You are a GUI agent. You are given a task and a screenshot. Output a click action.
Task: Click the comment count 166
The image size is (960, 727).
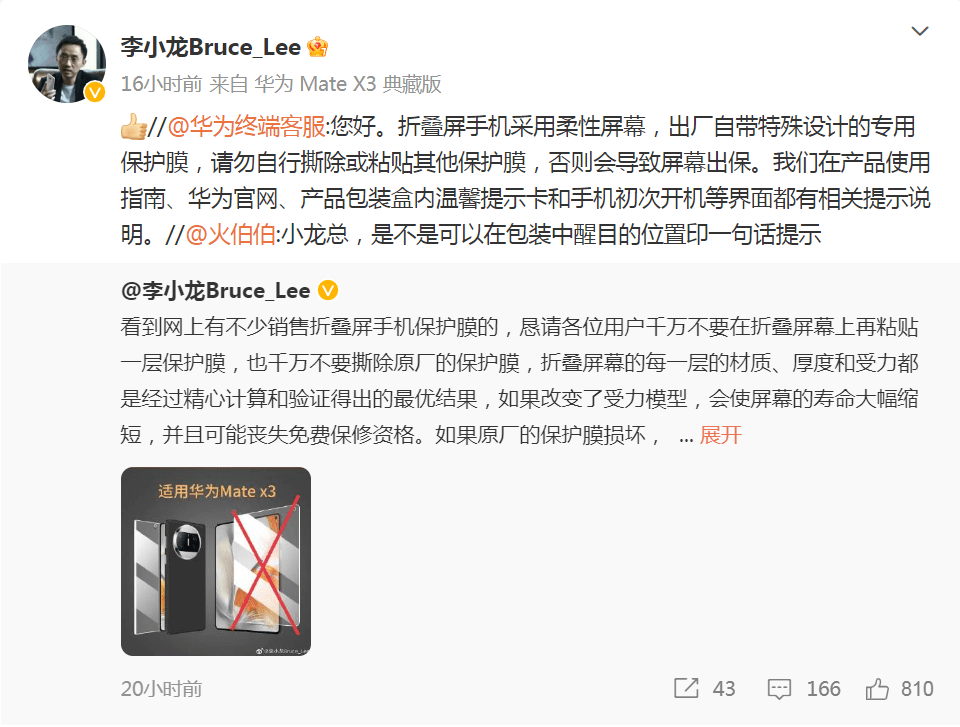tap(823, 689)
